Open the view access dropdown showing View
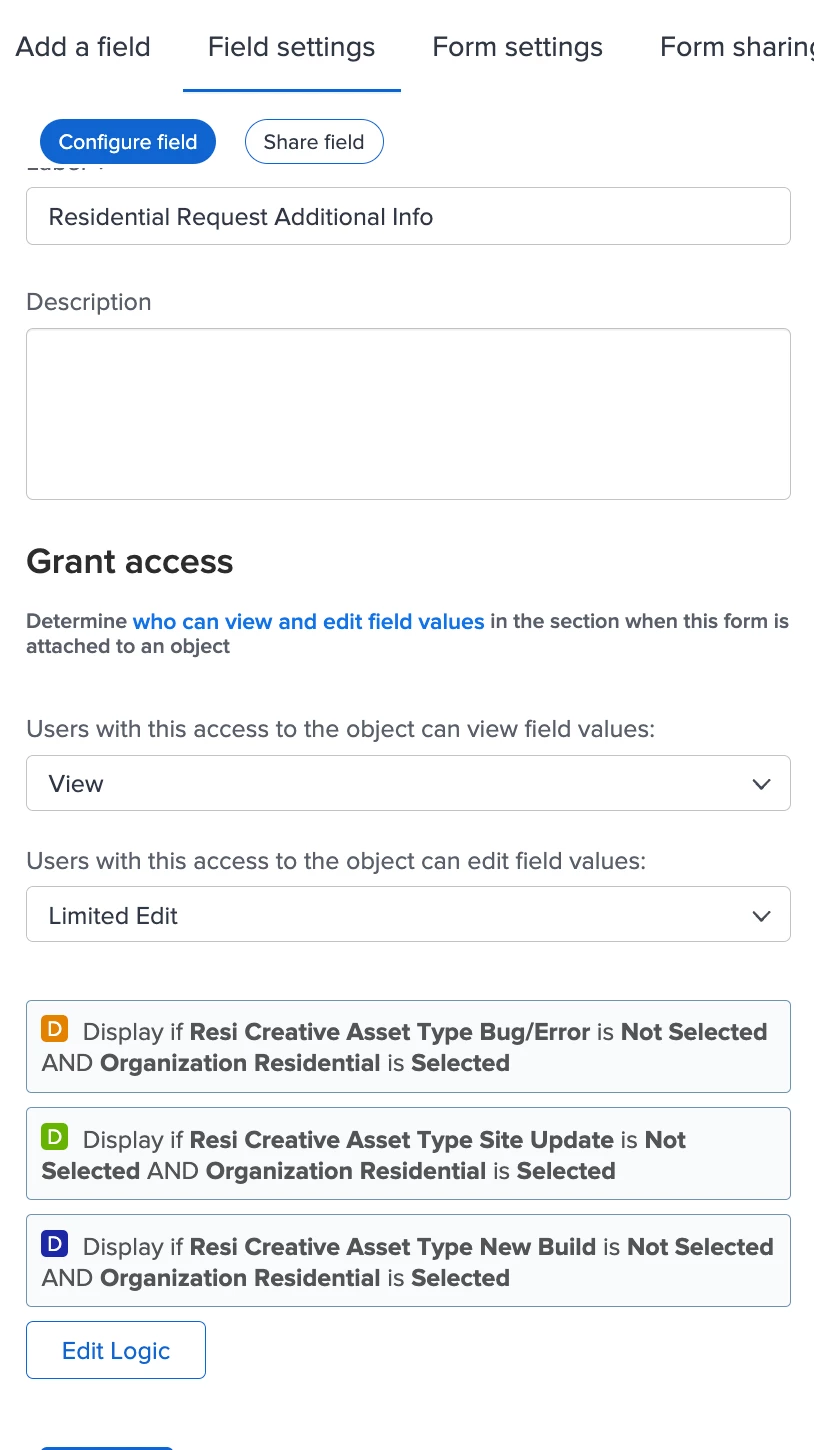Viewport: 814px width, 1450px height. [x=407, y=783]
